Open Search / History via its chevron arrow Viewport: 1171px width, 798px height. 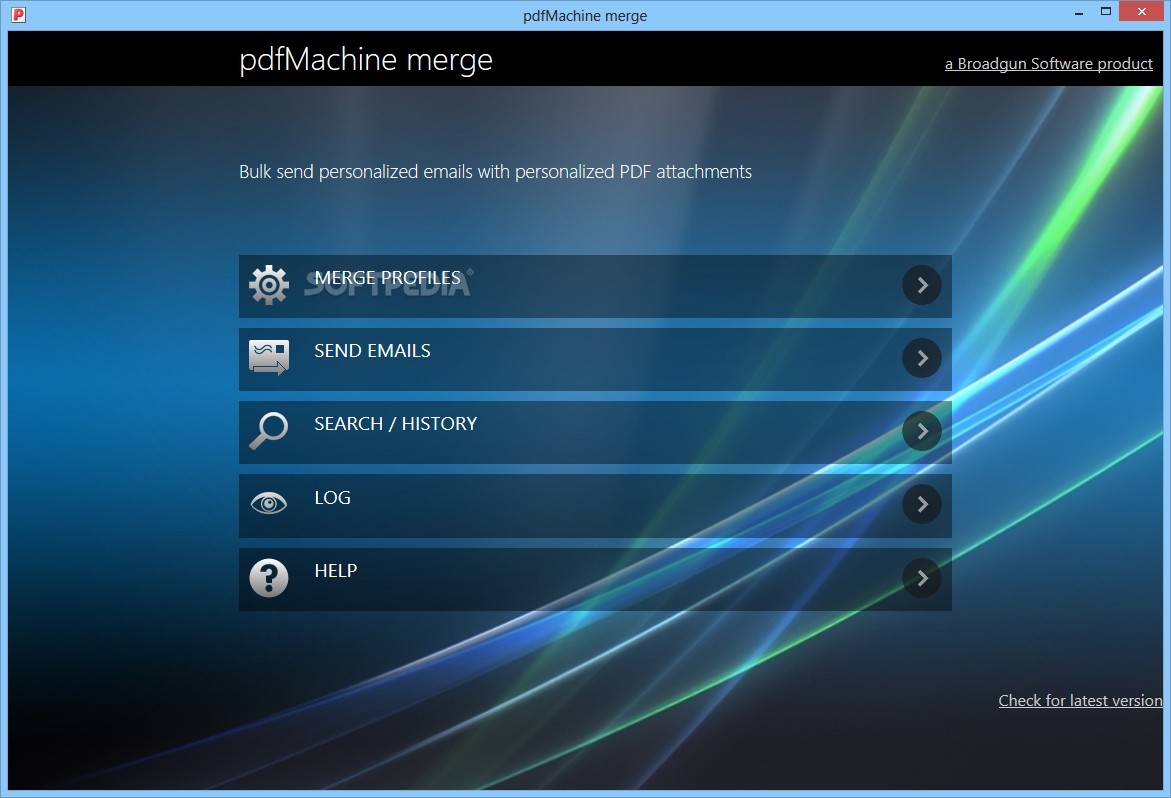(922, 431)
